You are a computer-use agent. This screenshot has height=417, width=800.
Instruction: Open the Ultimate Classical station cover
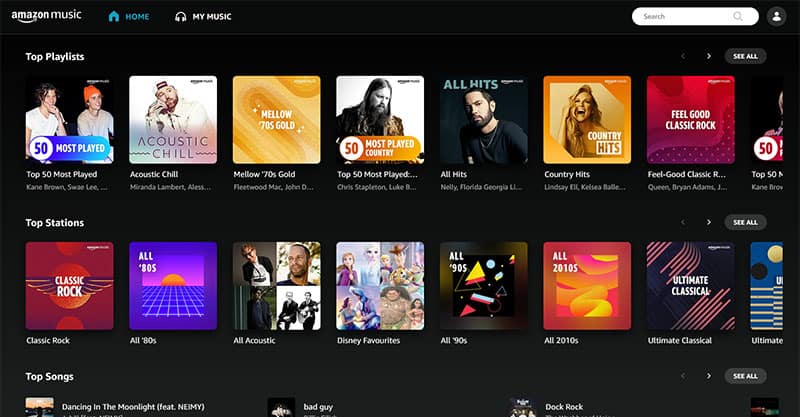[691, 286]
